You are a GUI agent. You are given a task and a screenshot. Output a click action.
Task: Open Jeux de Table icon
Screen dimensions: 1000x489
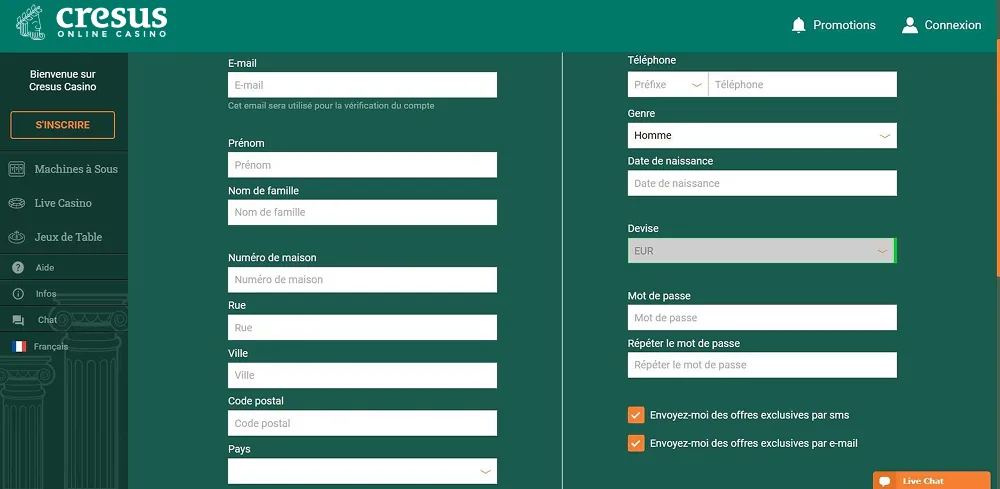(x=17, y=237)
